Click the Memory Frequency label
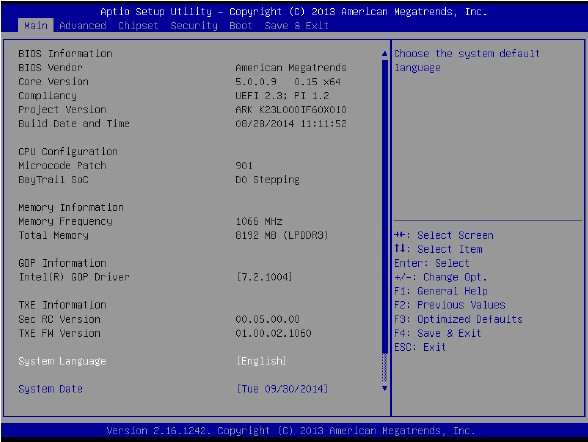The height and width of the screenshot is (442, 588). 65,221
